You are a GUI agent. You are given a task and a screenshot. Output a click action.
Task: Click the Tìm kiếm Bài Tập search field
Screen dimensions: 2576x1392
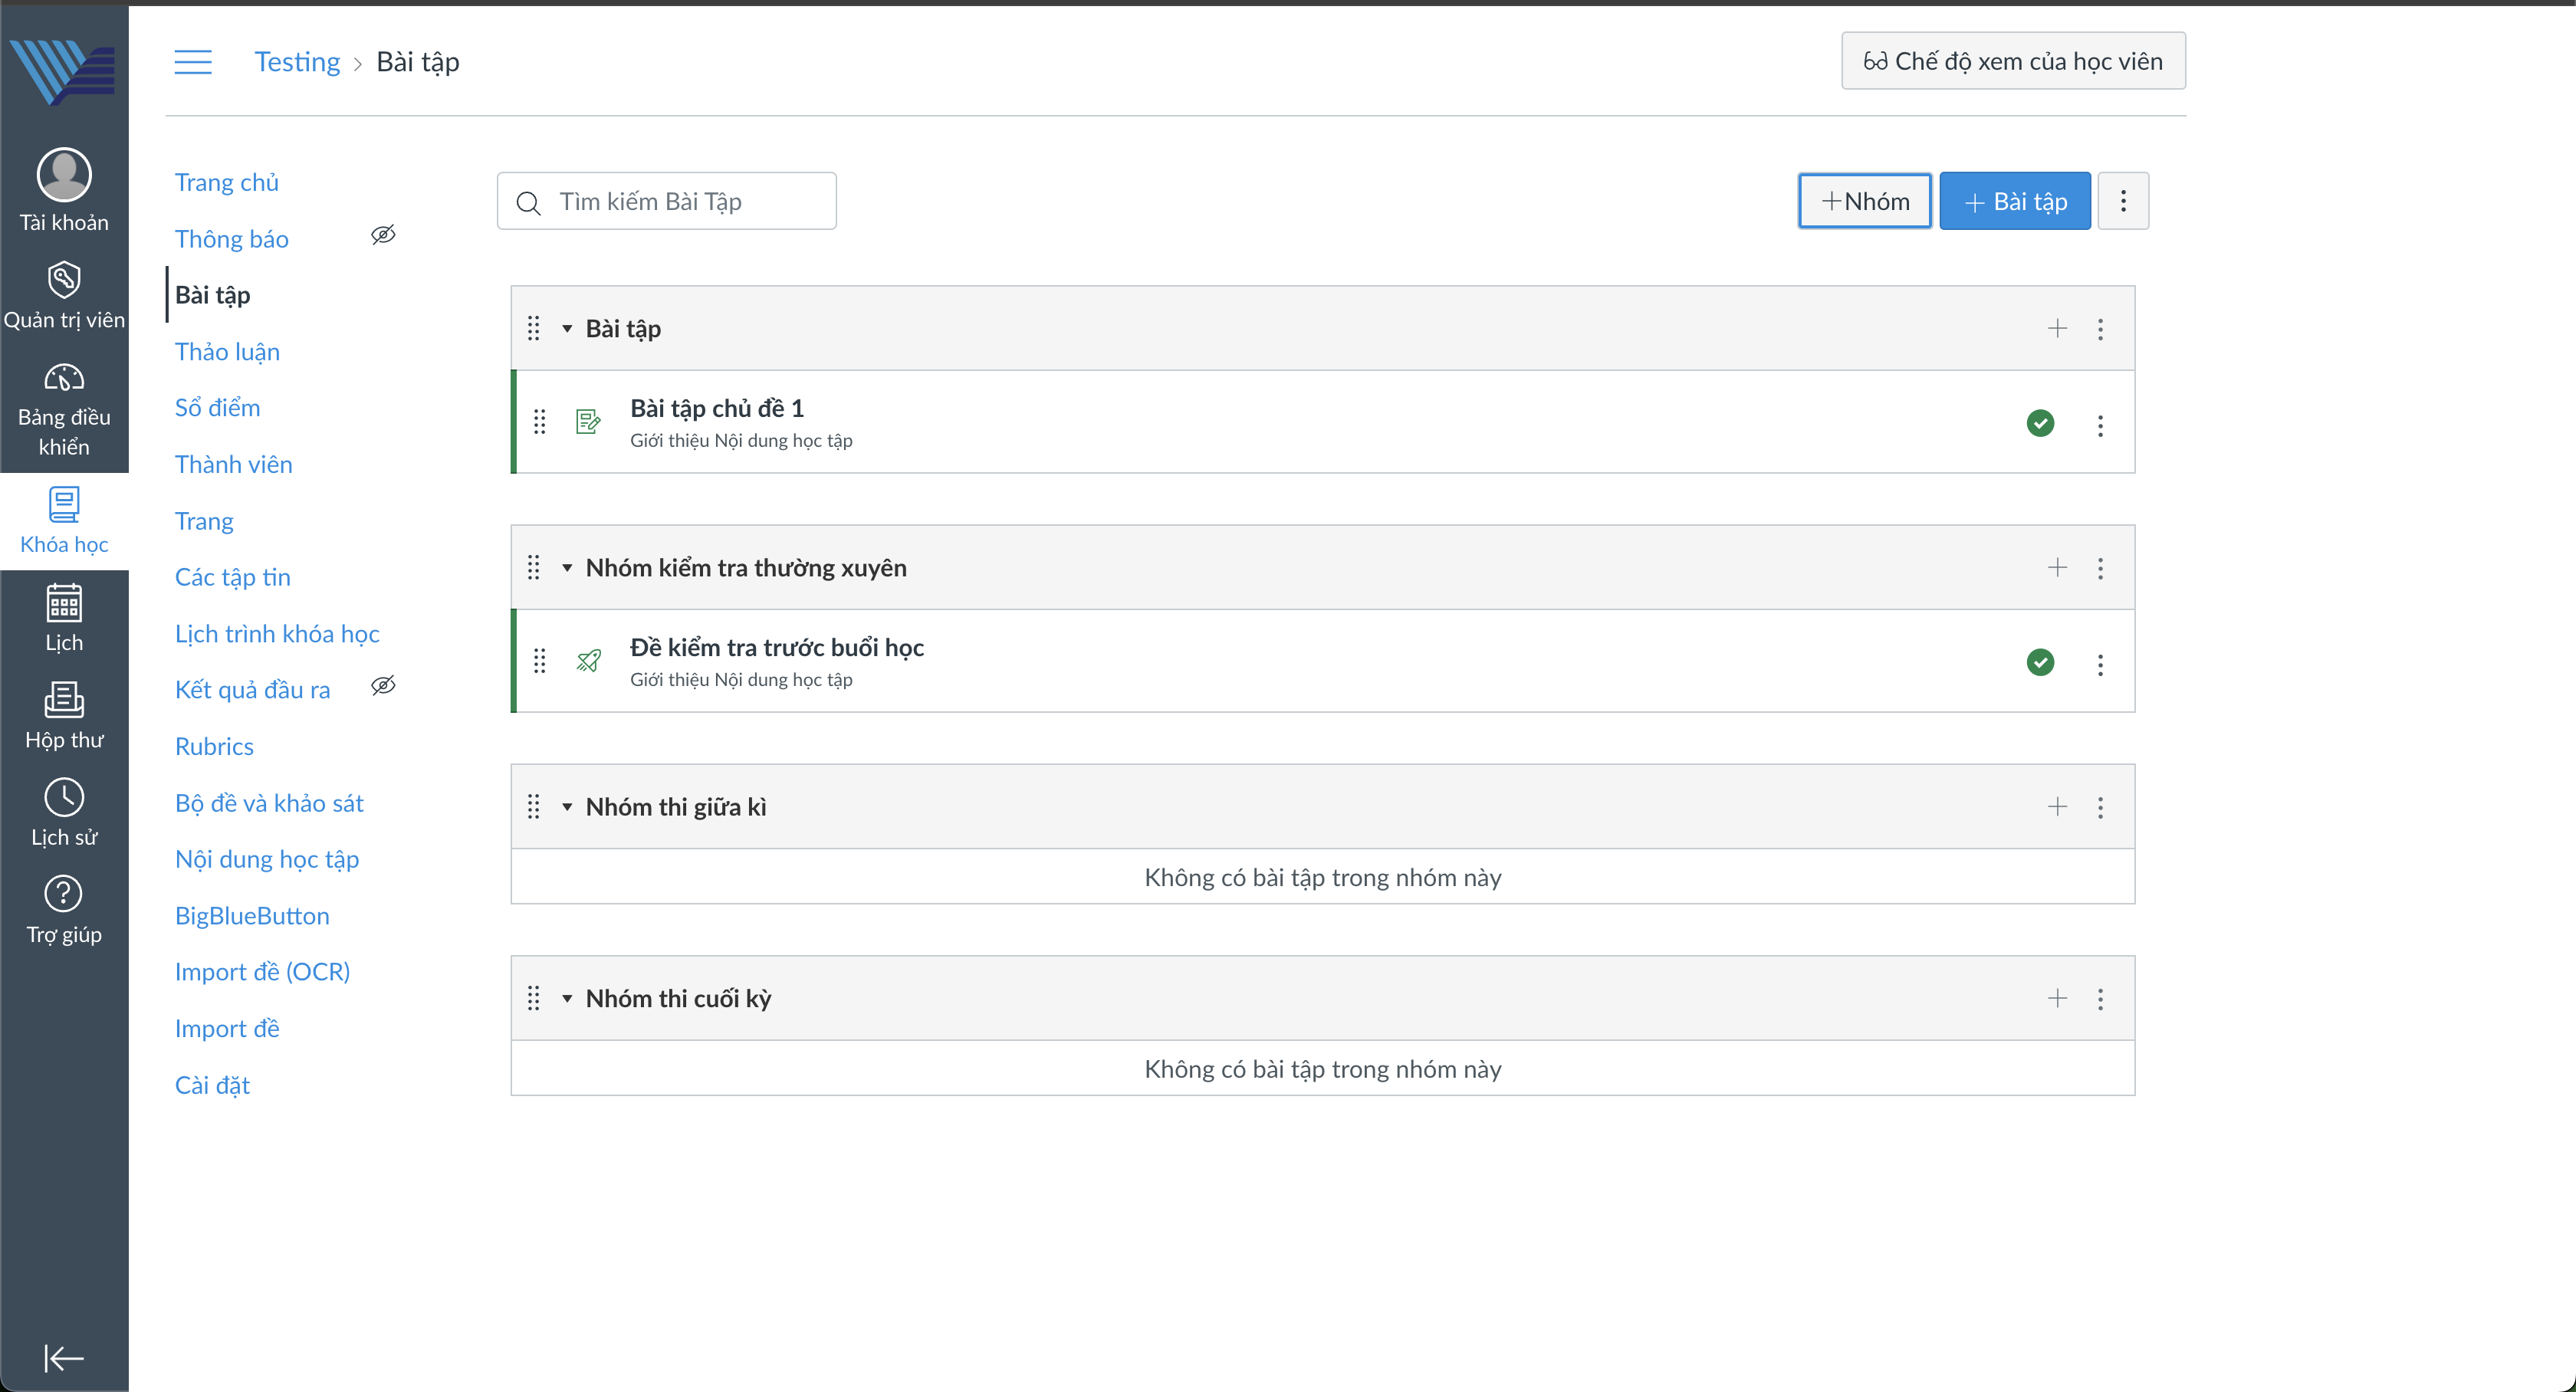680,202
